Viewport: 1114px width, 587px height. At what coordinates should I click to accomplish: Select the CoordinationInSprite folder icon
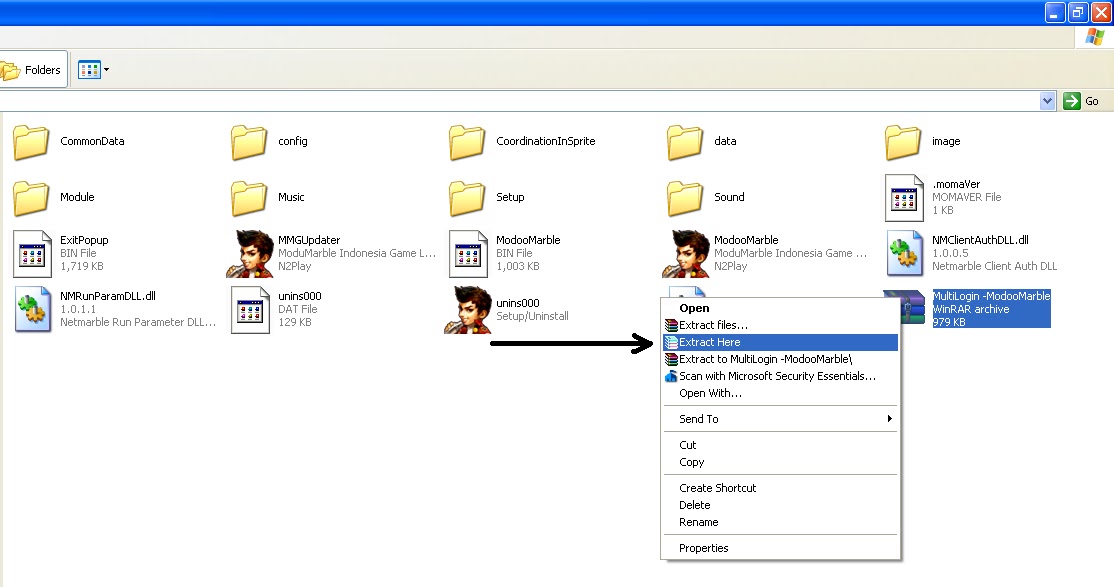(467, 141)
